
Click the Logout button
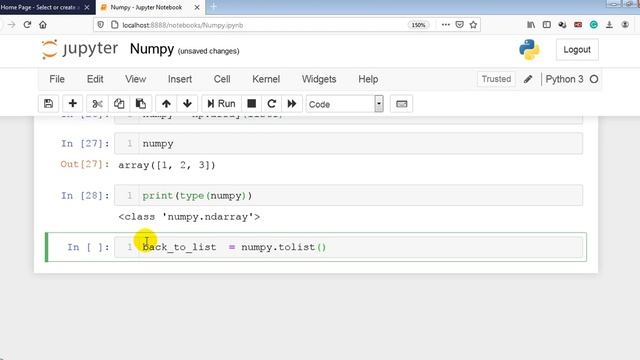577,50
